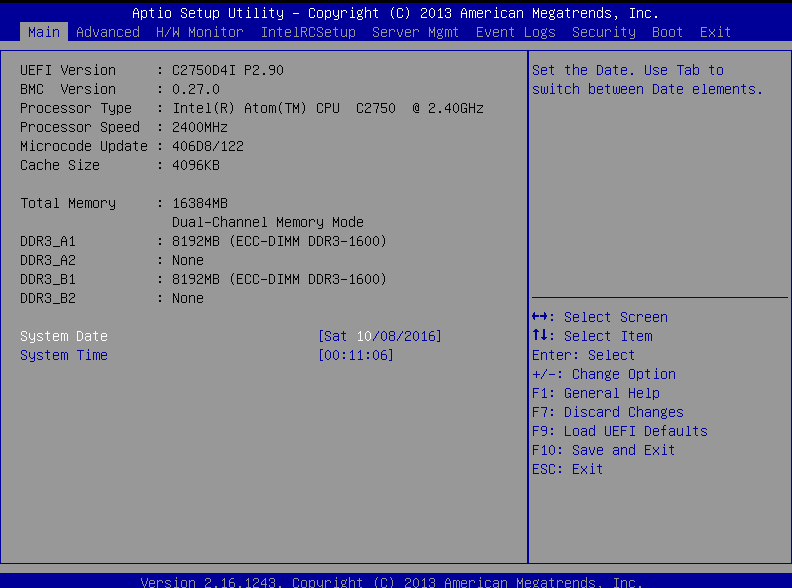Click the DDR3_A1 memory slot entry

tap(48, 241)
